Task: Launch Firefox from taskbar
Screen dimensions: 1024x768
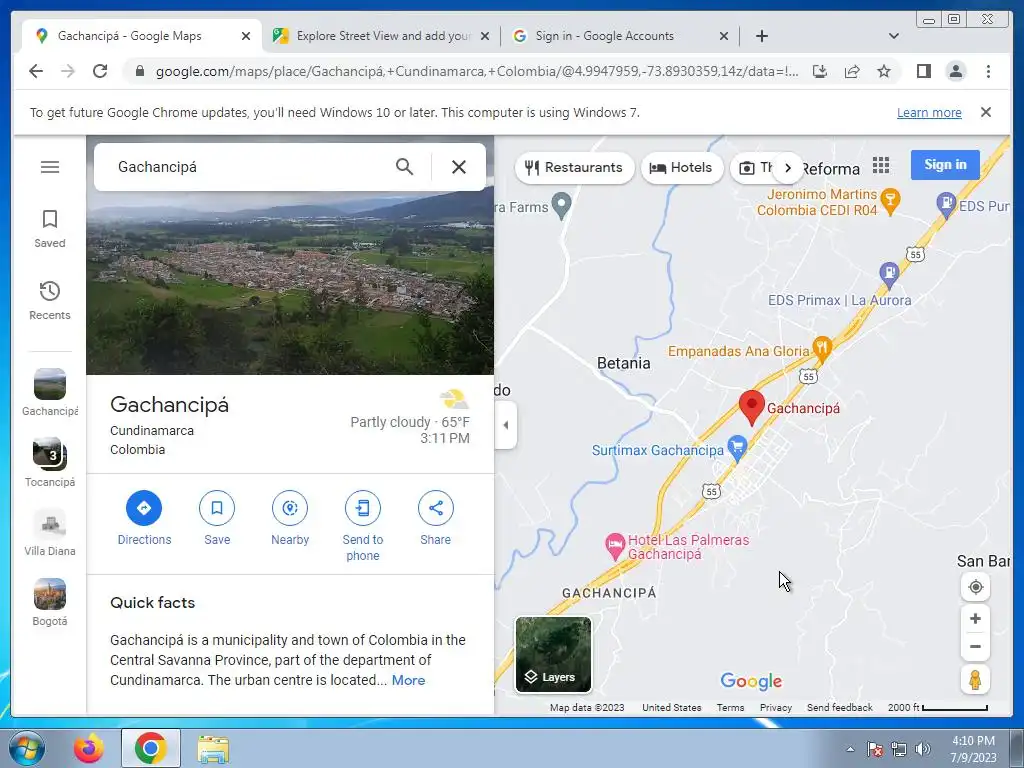Action: 89,748
